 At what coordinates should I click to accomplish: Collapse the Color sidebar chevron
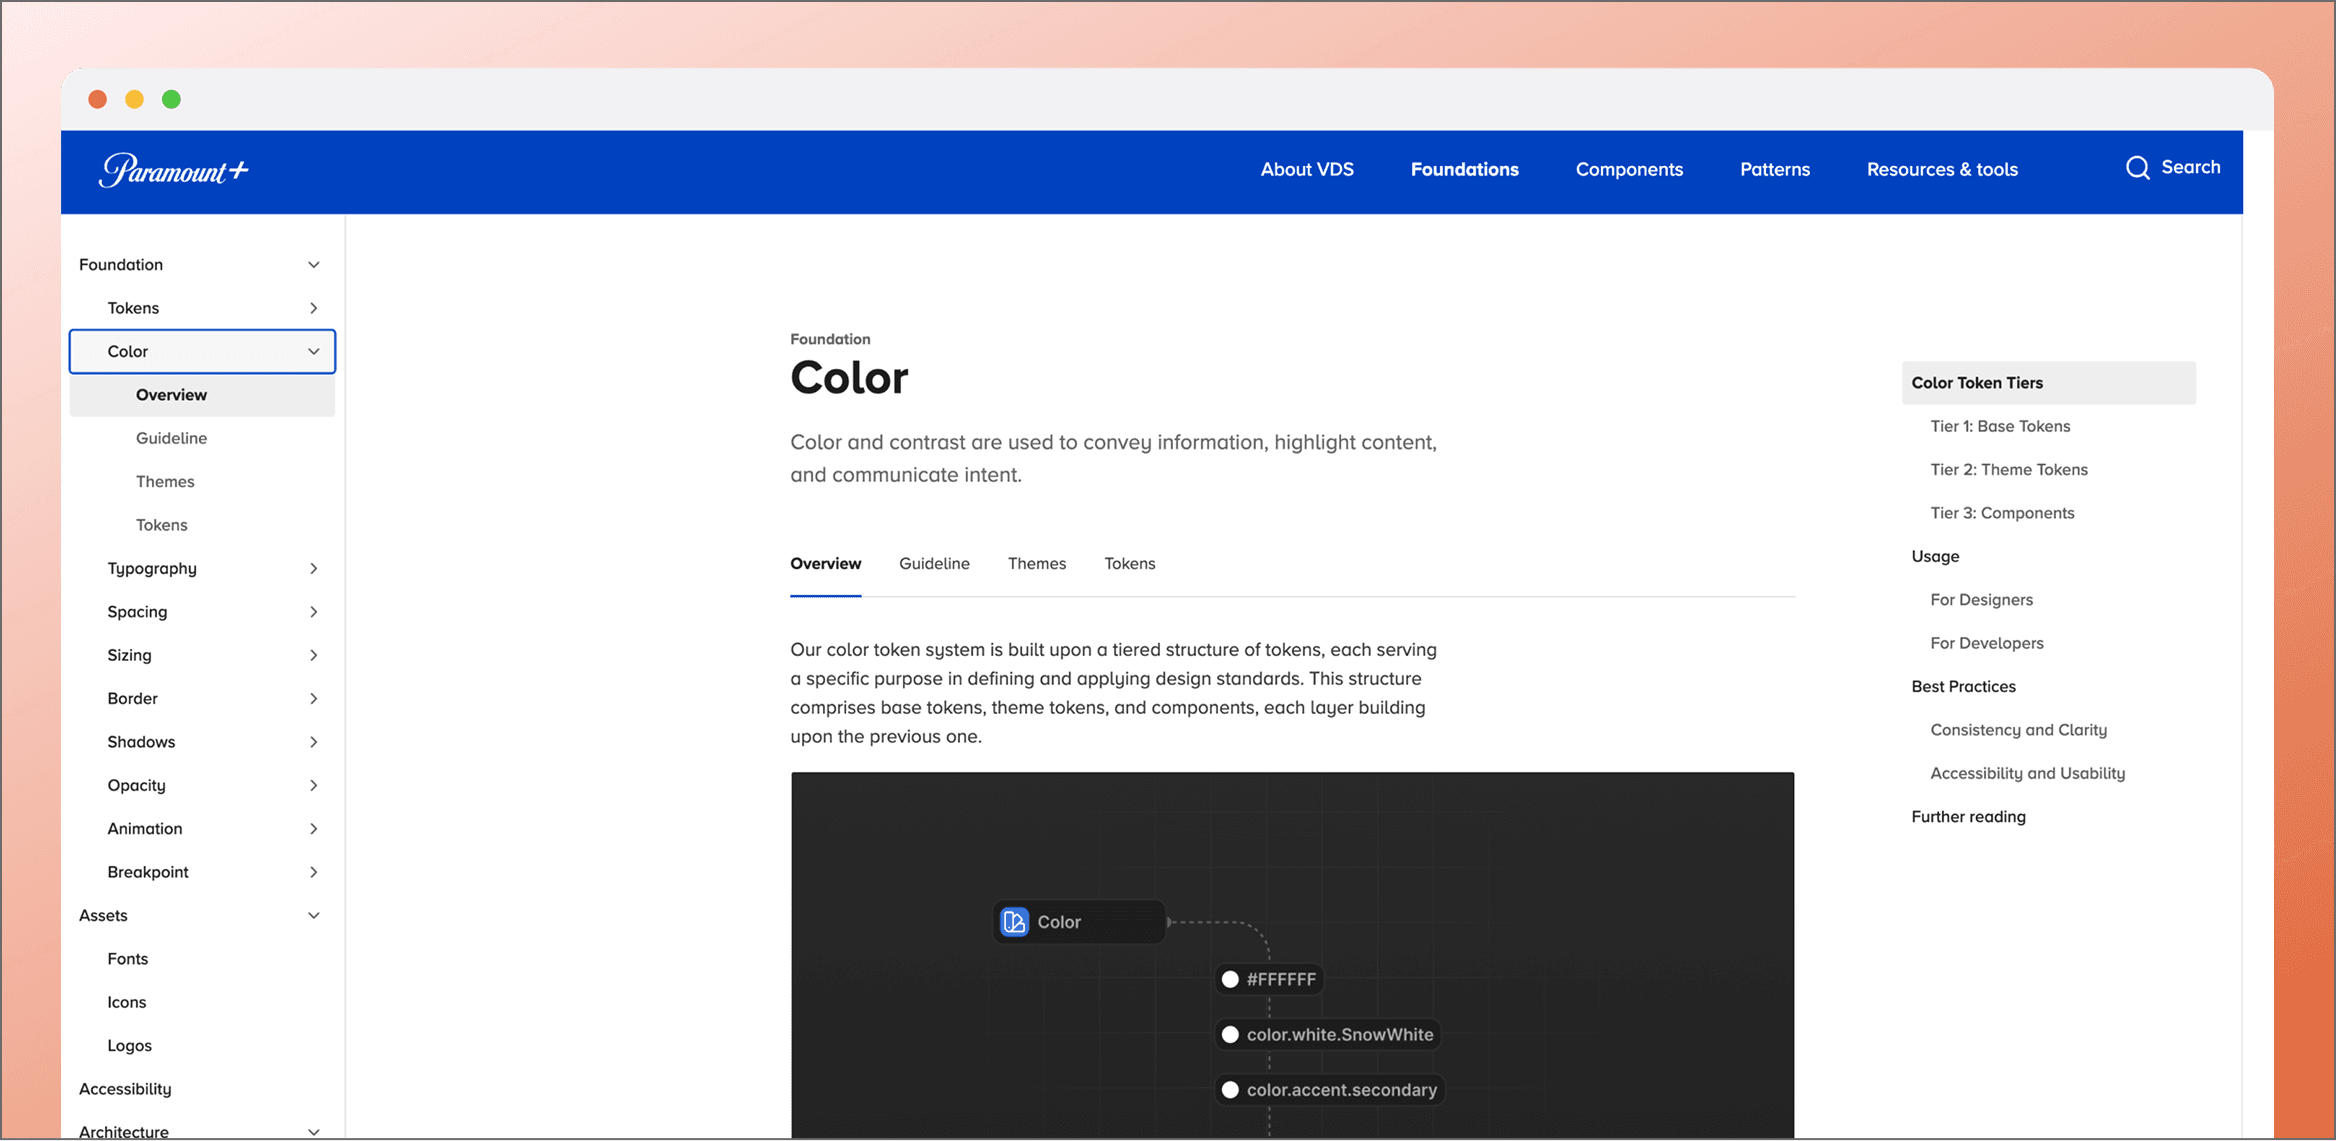click(313, 351)
